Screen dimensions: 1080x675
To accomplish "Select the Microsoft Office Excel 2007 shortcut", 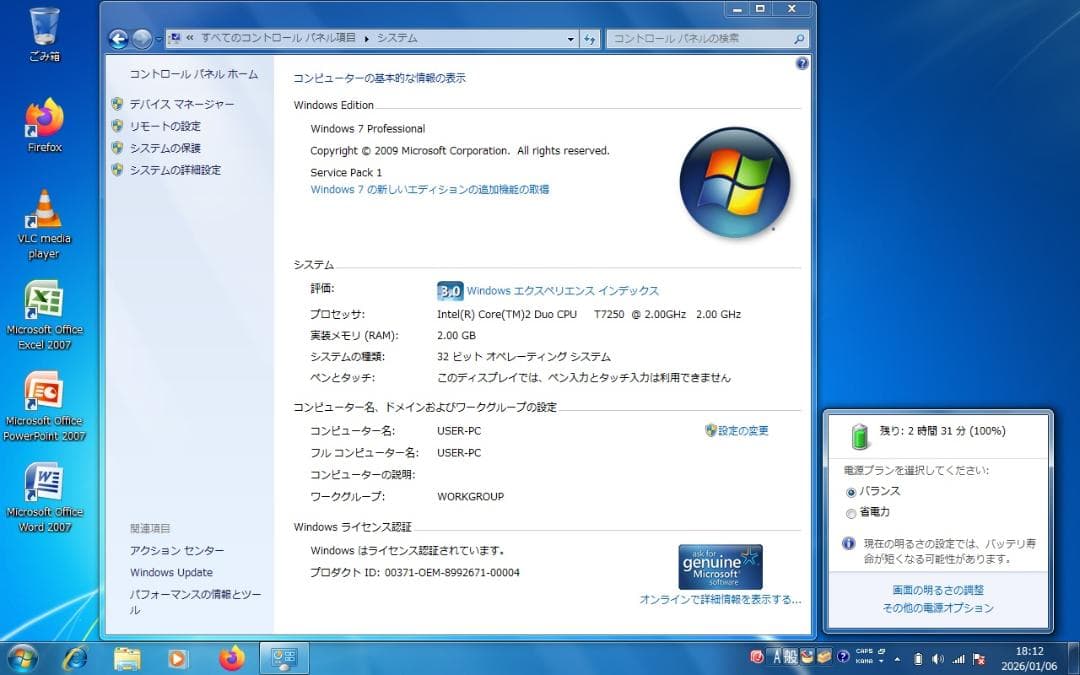I will (44, 315).
